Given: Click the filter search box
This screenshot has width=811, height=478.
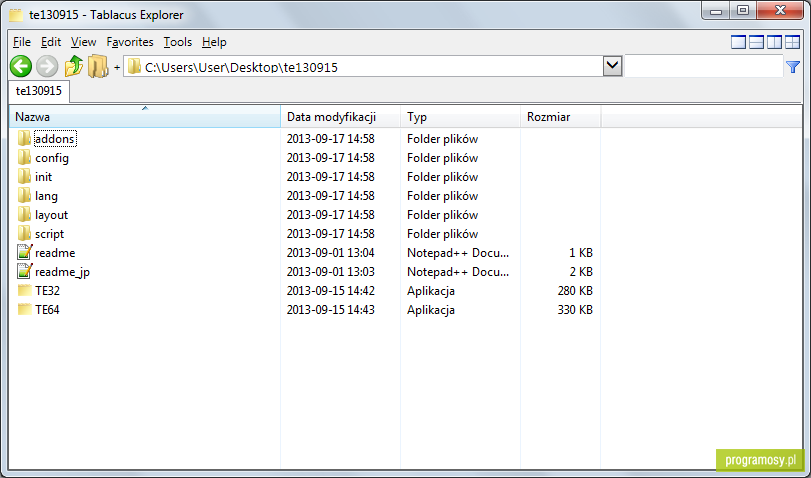Looking at the screenshot, I should coord(704,67).
